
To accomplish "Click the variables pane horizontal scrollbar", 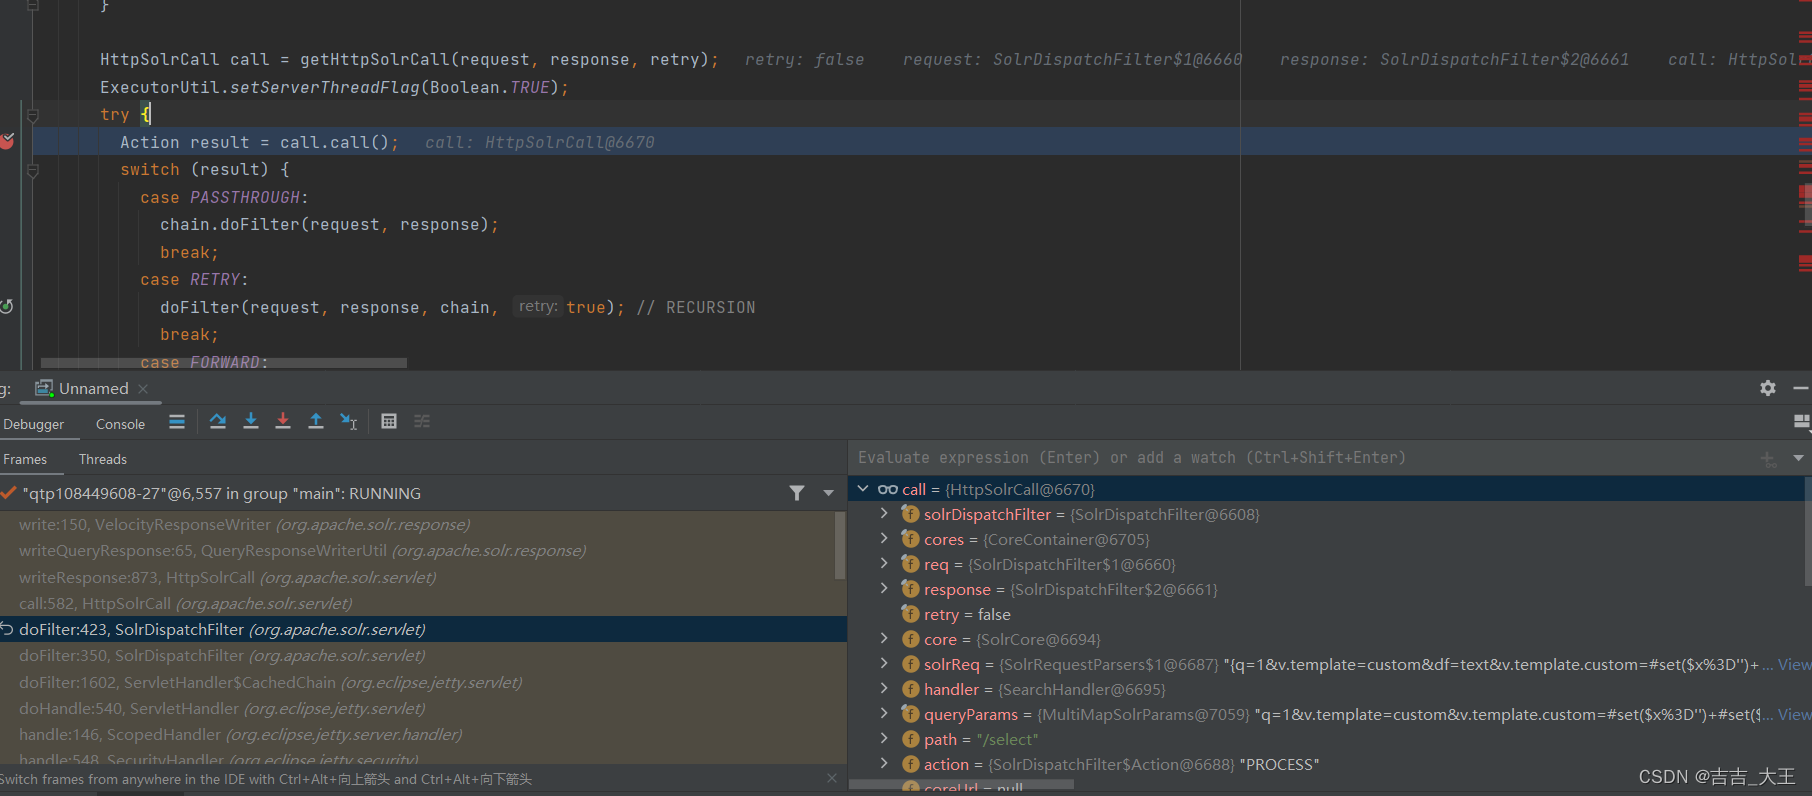I will (962, 785).
